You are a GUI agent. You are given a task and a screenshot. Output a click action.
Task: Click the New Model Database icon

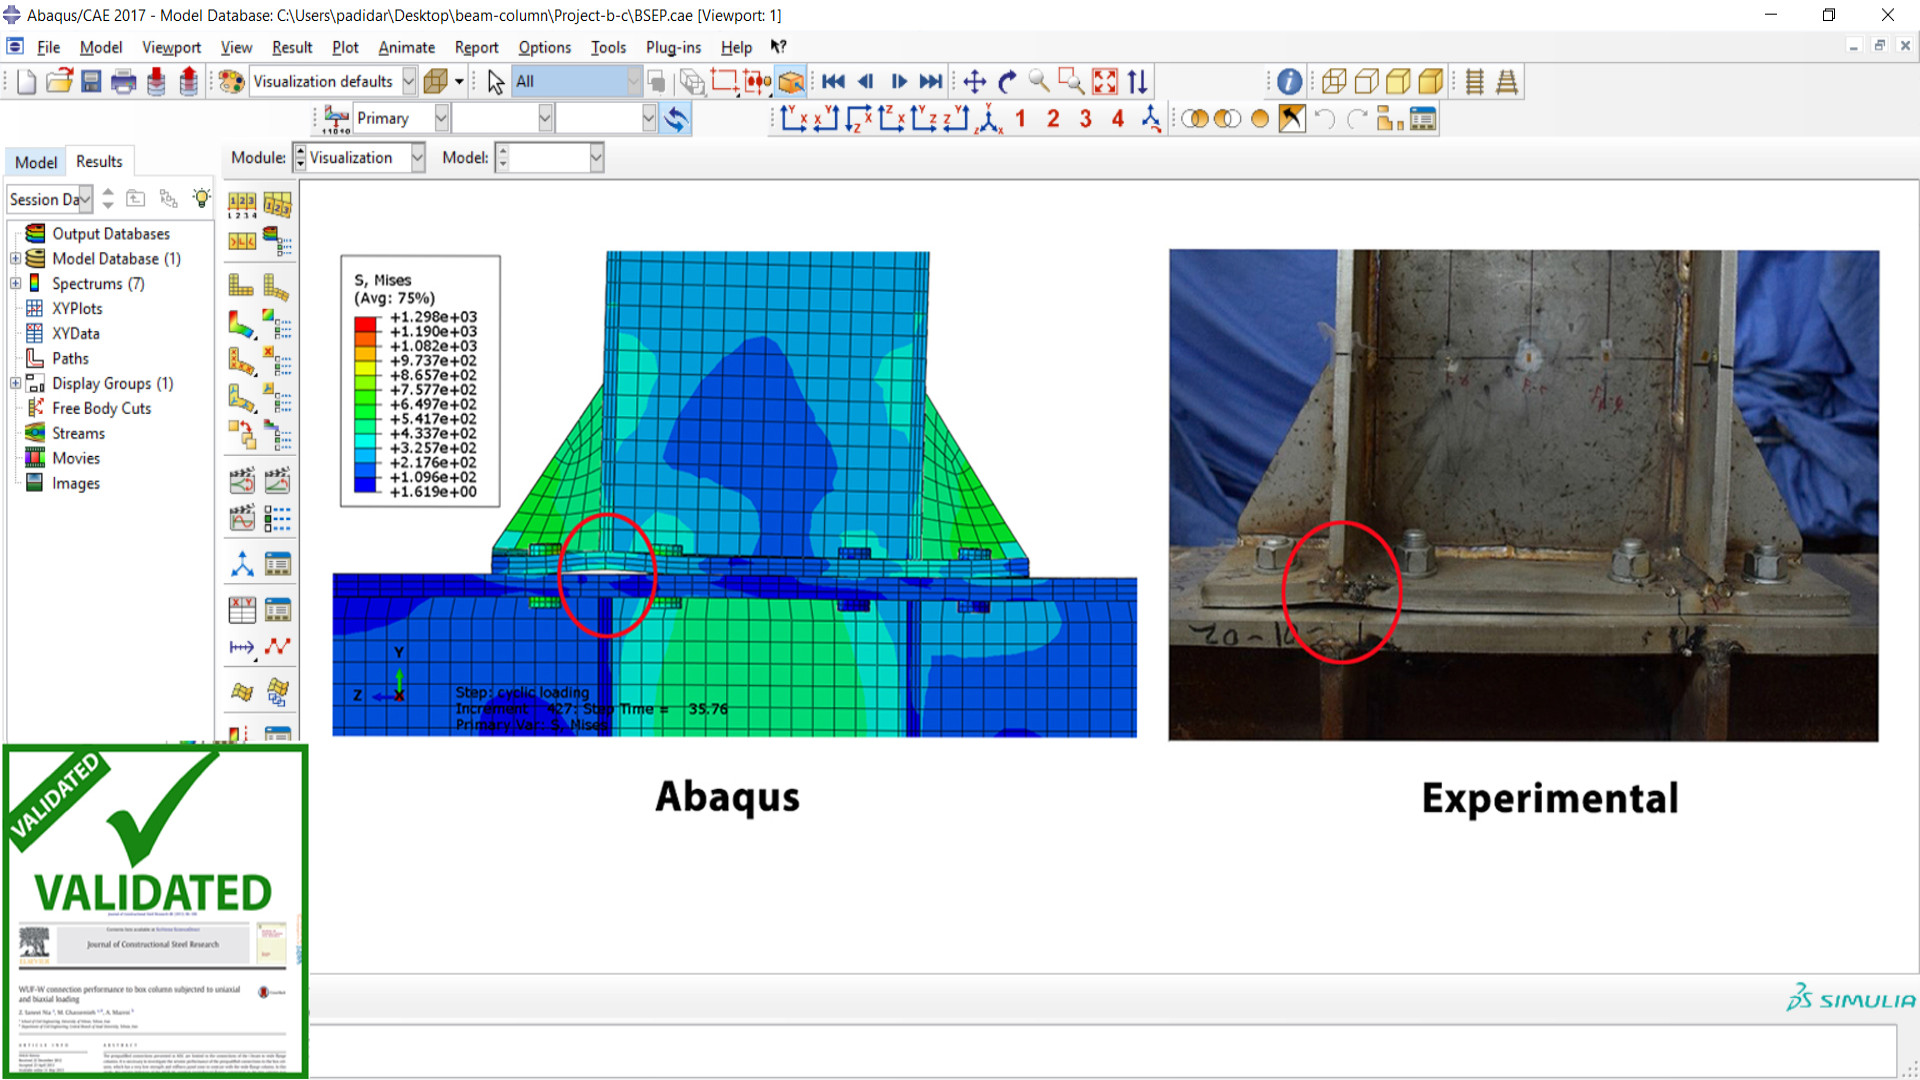click(27, 82)
